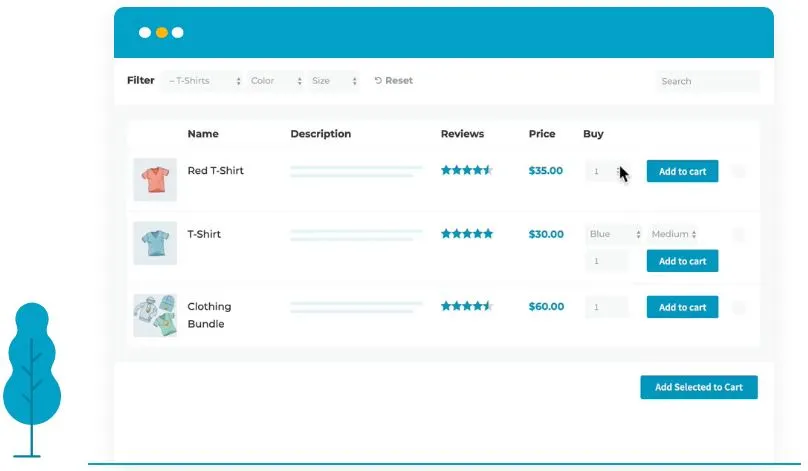This screenshot has height=471, width=808.
Task: Click the yellow dot in window header
Action: (x=161, y=33)
